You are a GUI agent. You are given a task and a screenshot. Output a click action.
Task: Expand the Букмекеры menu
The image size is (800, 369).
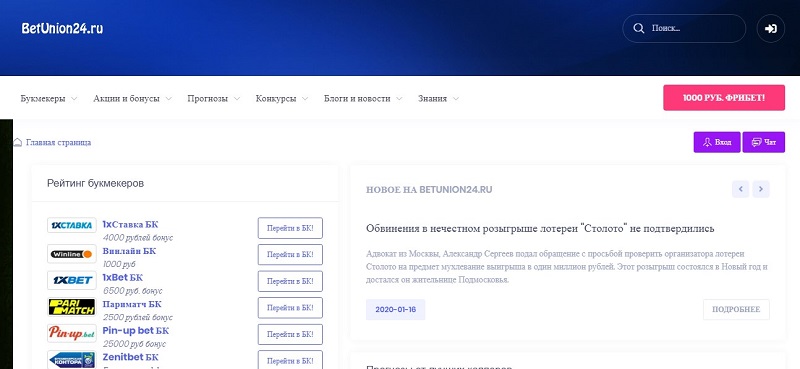tap(49, 99)
